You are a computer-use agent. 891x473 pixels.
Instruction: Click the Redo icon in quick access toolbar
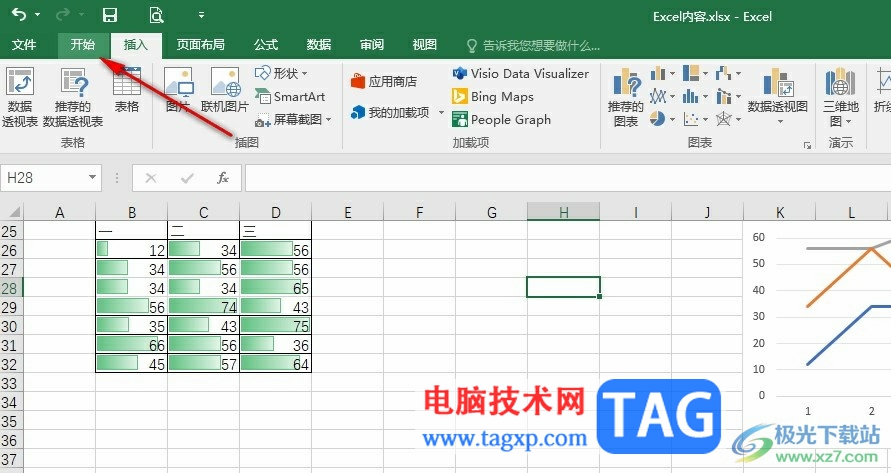(x=63, y=14)
